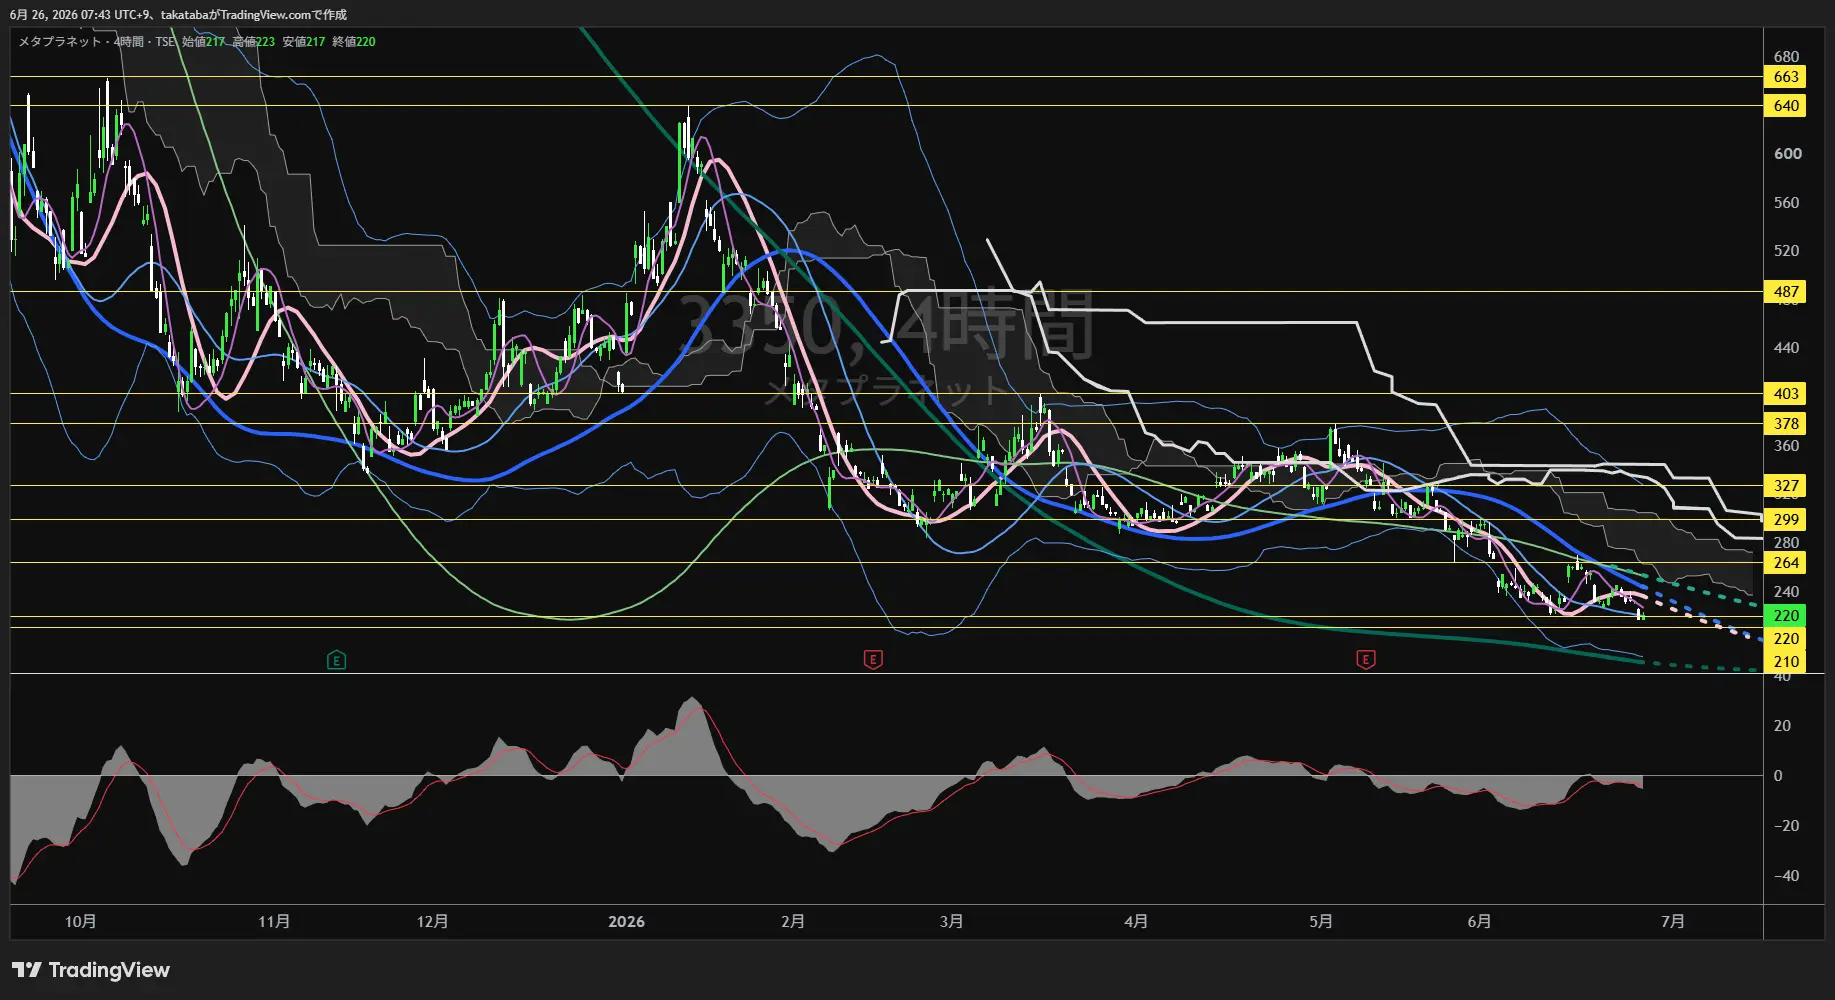Click the 始値217 open value in legend
Image resolution: width=1835 pixels, height=1000 pixels.
pos(204,42)
